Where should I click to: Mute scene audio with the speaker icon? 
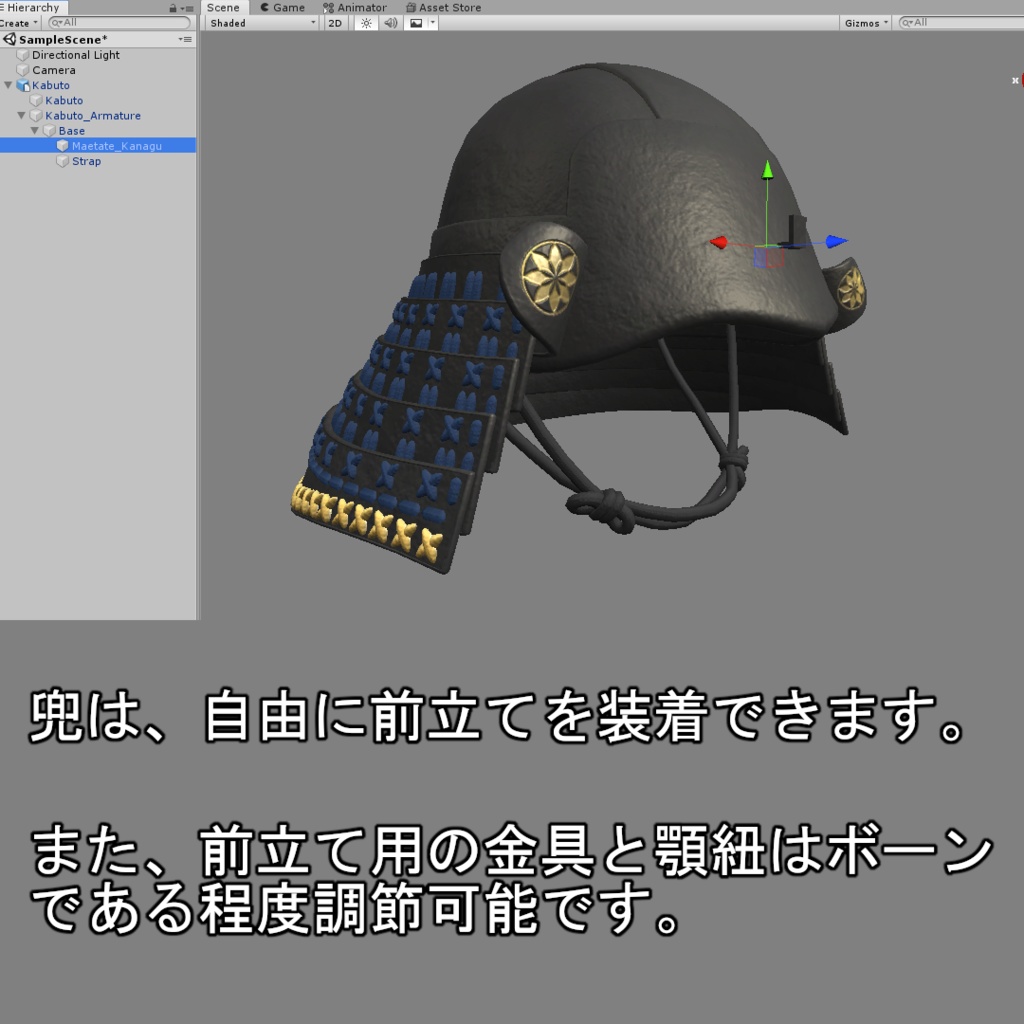[x=390, y=24]
